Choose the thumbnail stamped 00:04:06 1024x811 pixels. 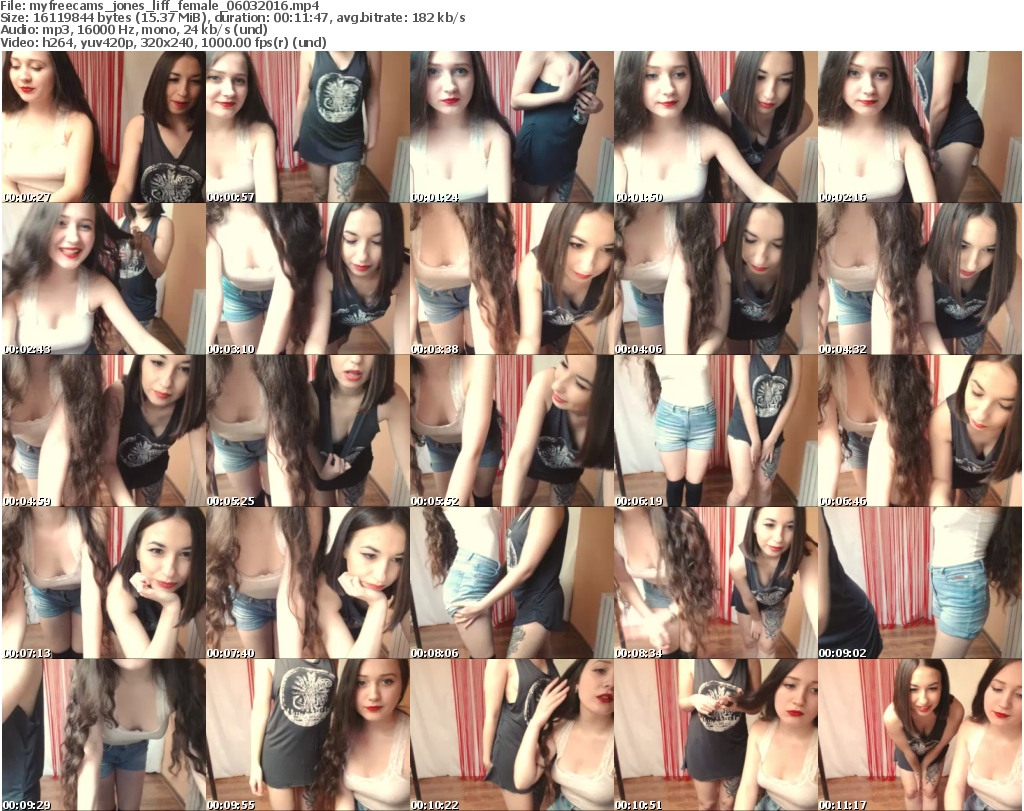(715, 279)
